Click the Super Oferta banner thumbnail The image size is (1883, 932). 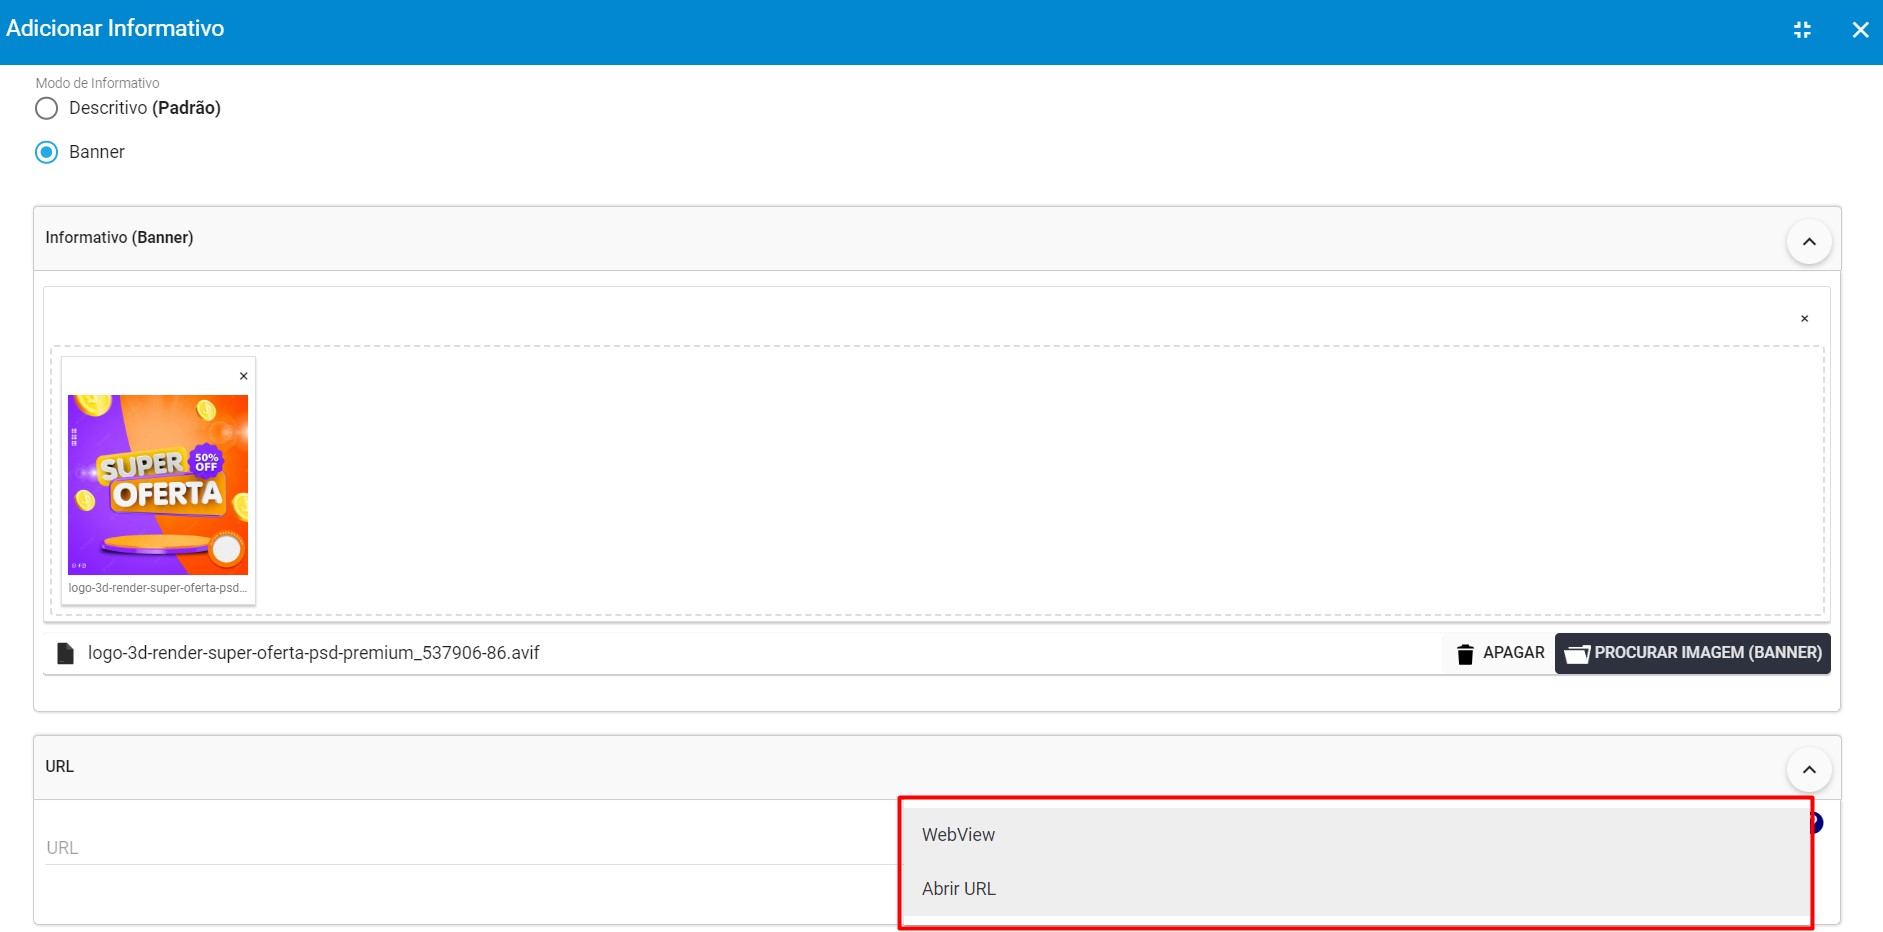158,485
